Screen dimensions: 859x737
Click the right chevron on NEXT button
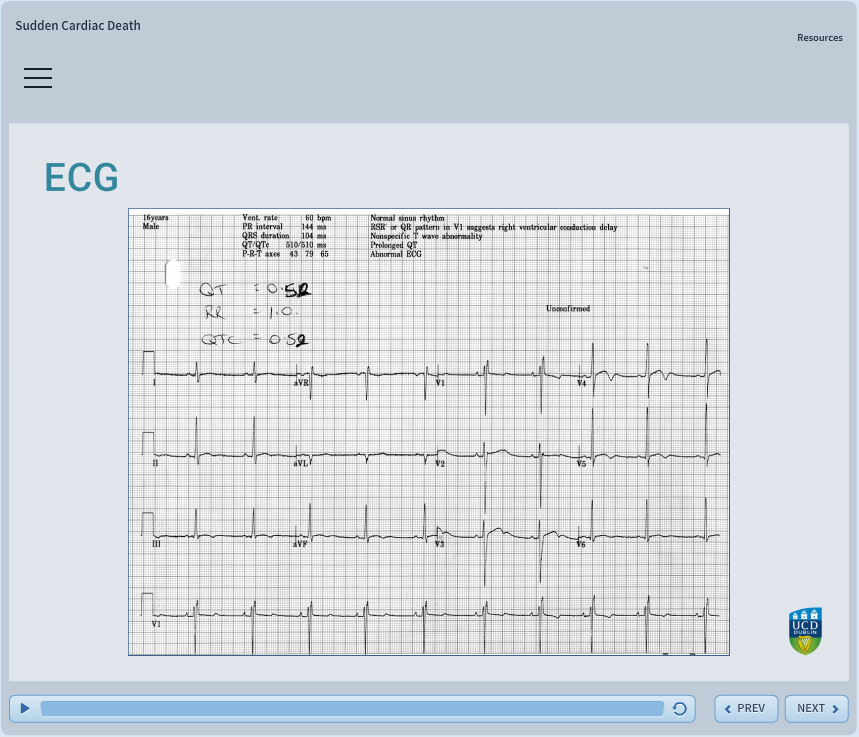(836, 708)
